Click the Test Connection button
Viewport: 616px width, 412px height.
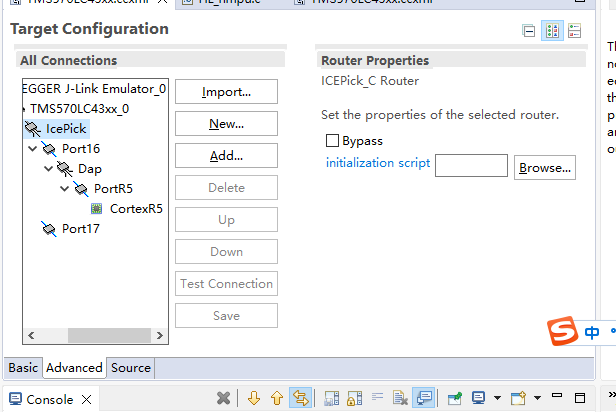[226, 284]
